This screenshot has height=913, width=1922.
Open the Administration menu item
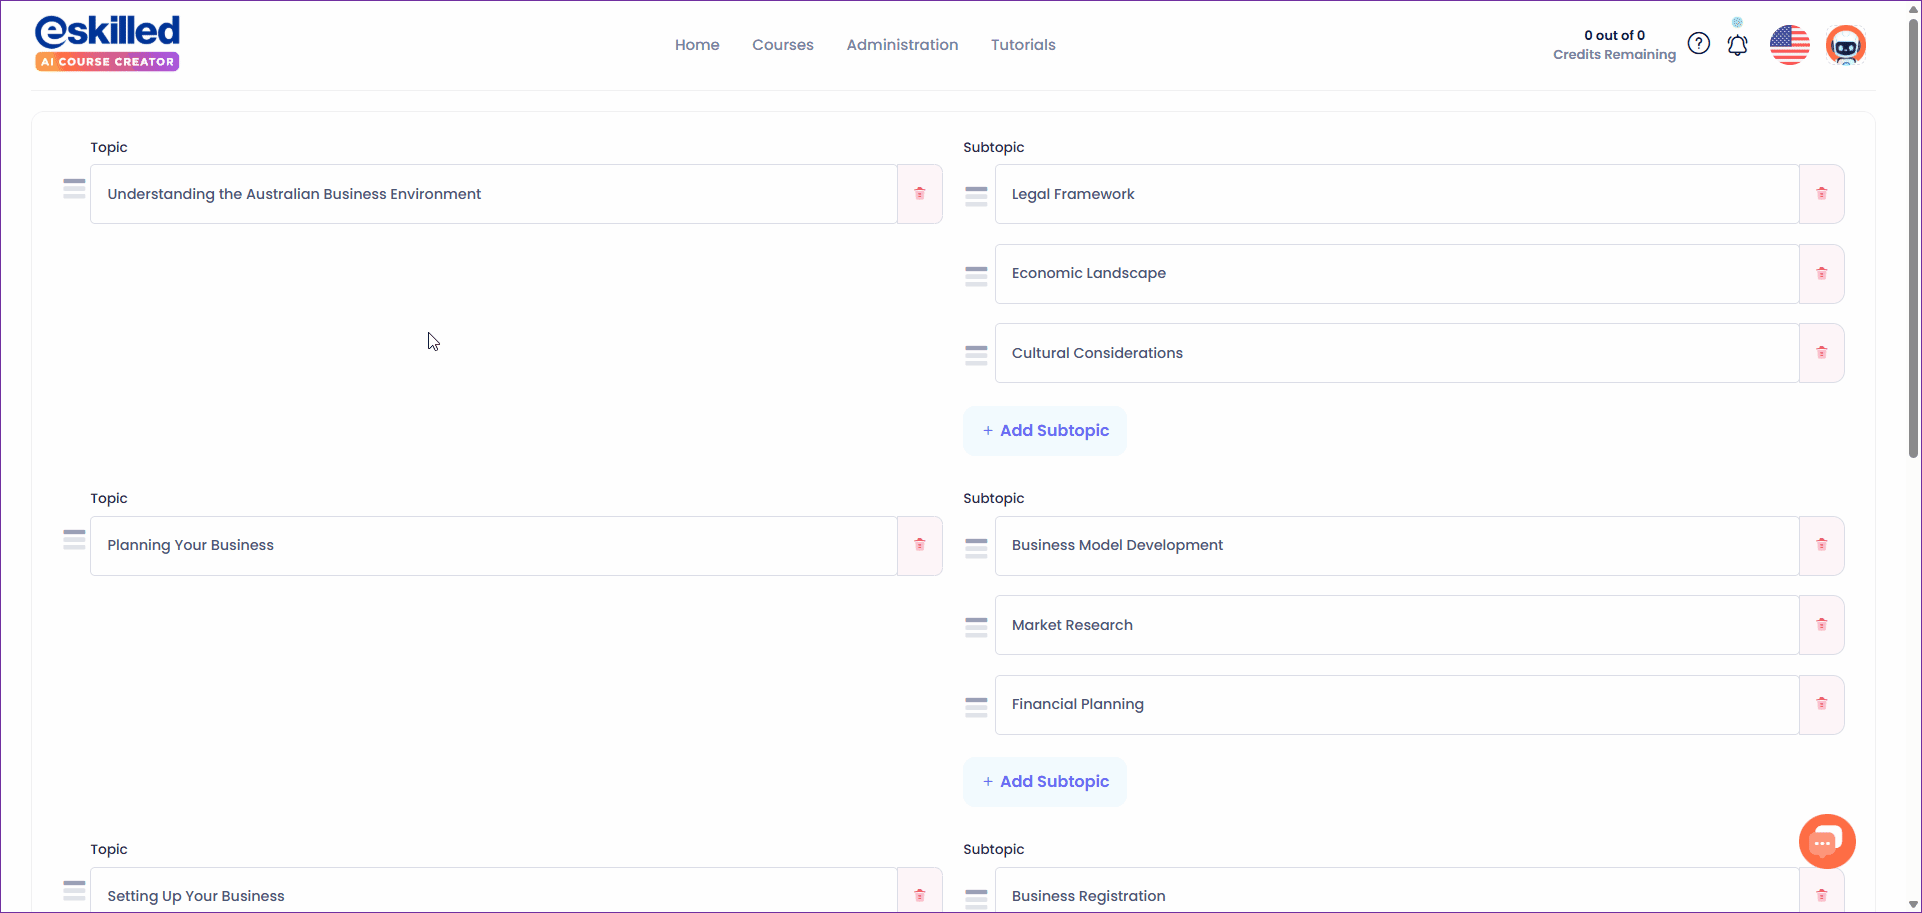coord(902,45)
